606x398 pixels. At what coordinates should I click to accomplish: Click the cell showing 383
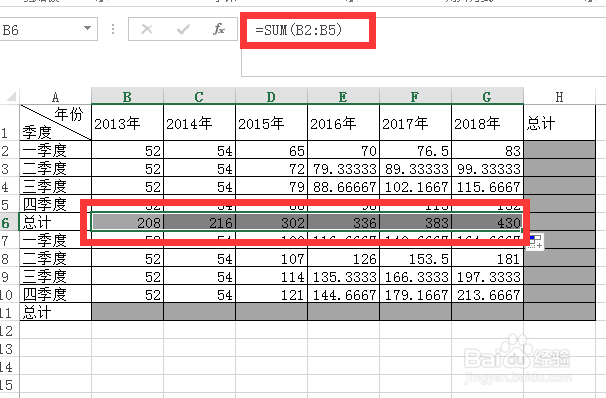[415, 222]
